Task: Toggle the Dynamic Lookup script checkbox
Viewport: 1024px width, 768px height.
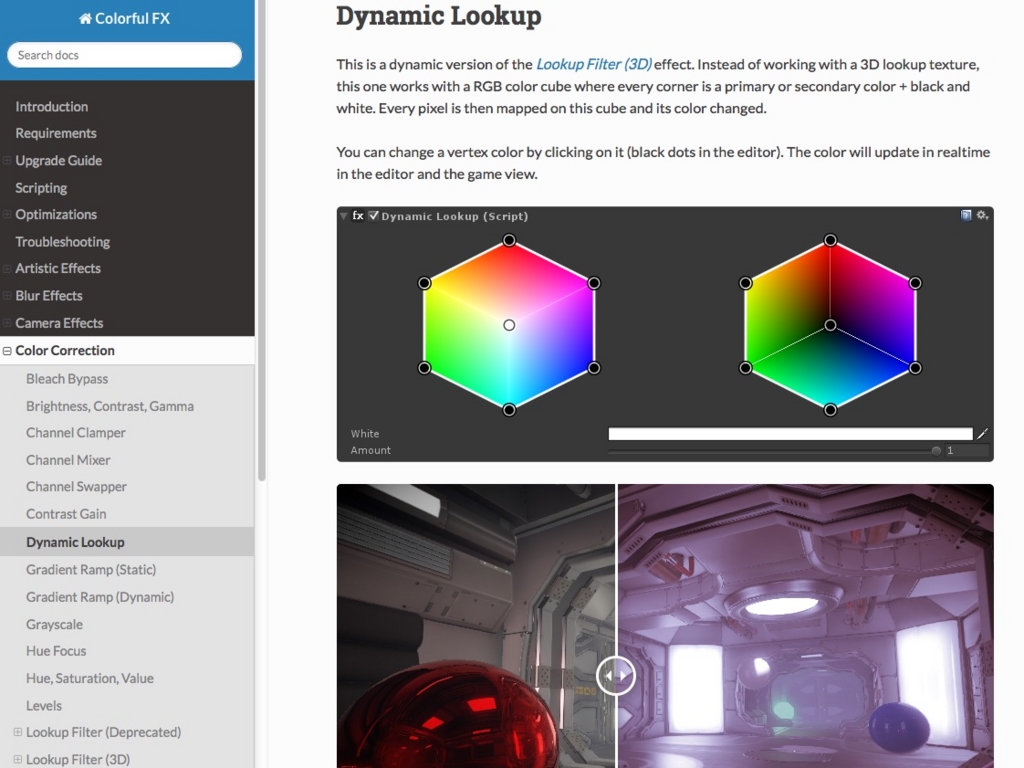Action: click(374, 216)
